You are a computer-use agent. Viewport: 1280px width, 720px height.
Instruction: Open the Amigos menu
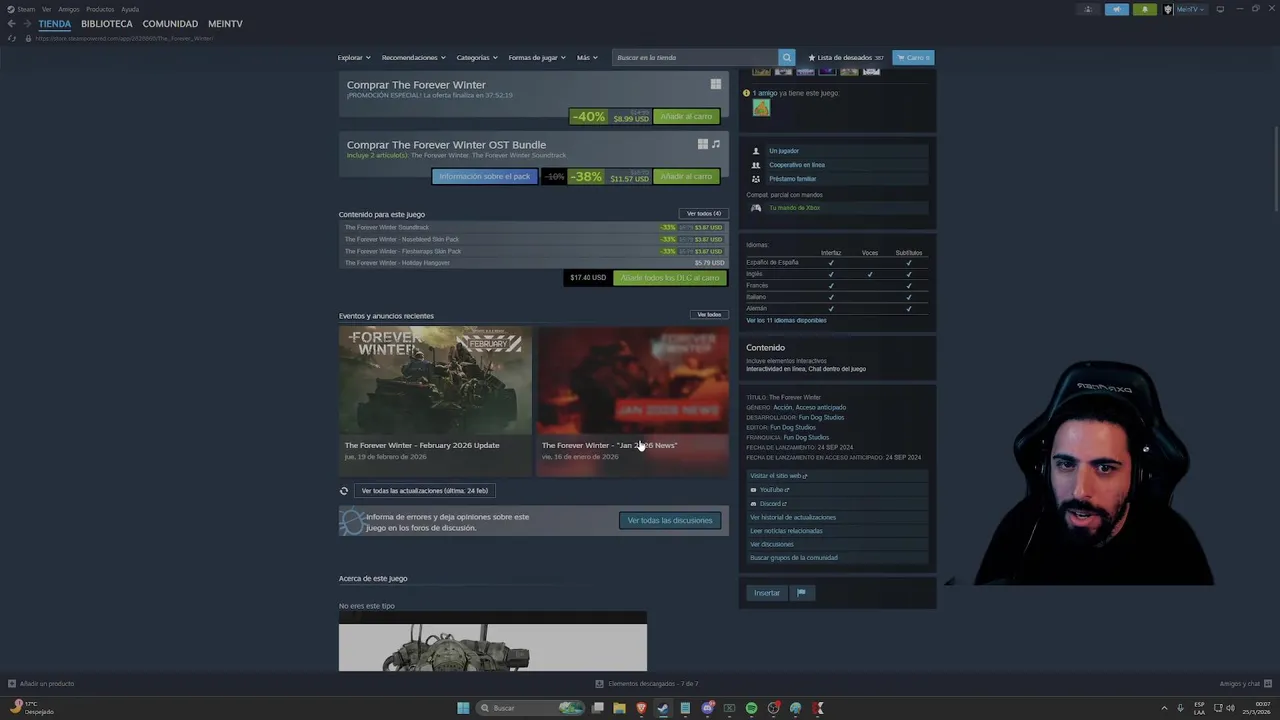[69, 9]
